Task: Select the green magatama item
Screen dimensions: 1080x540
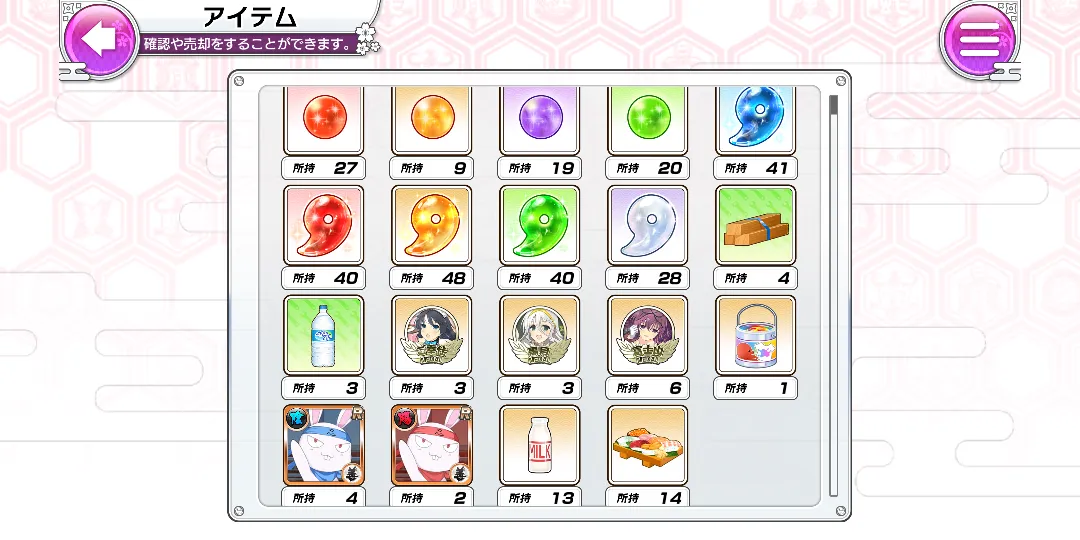Action: 539,225
